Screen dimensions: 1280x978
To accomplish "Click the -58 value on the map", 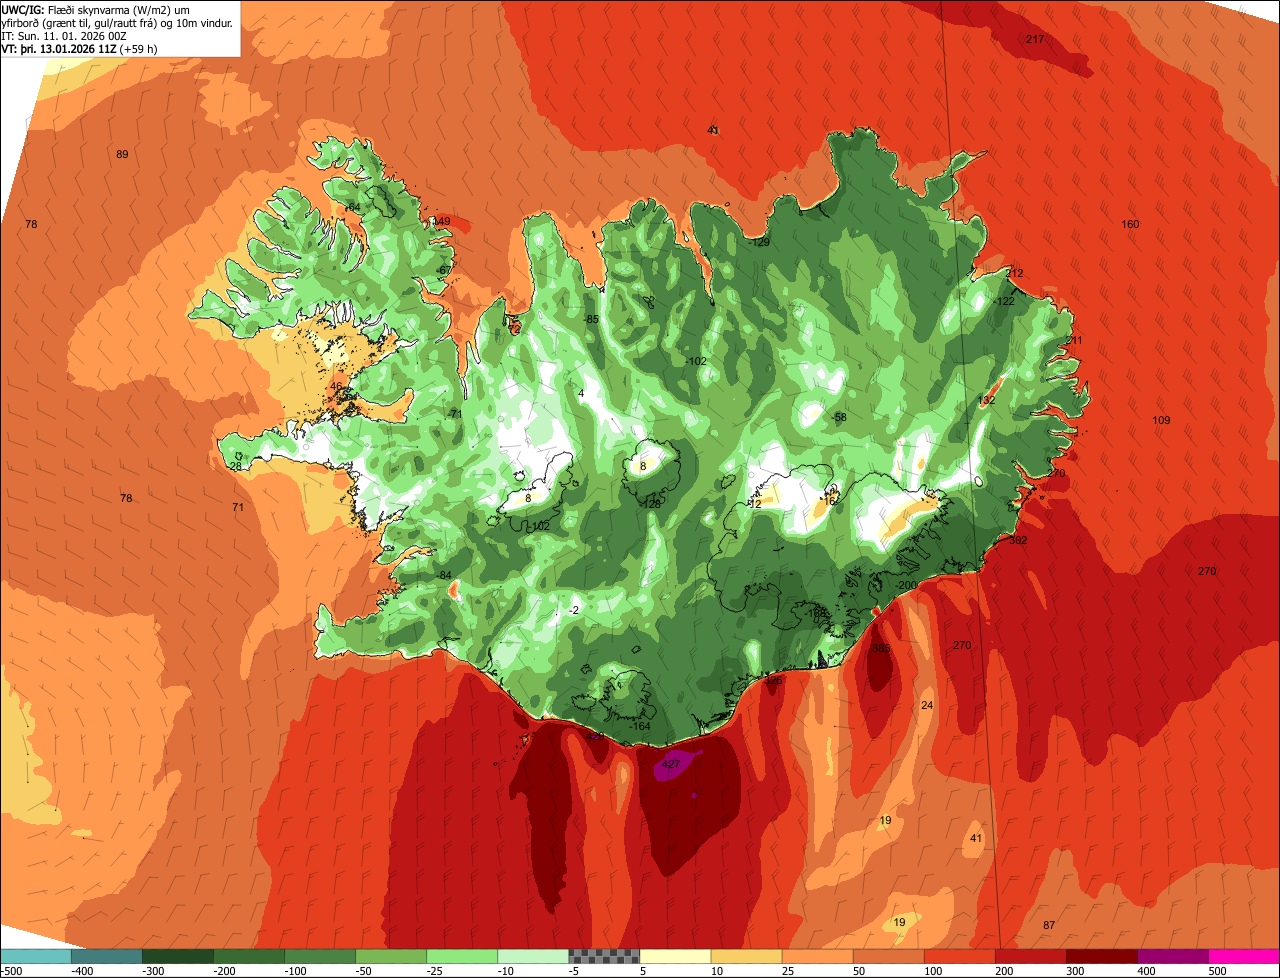I will coord(839,418).
